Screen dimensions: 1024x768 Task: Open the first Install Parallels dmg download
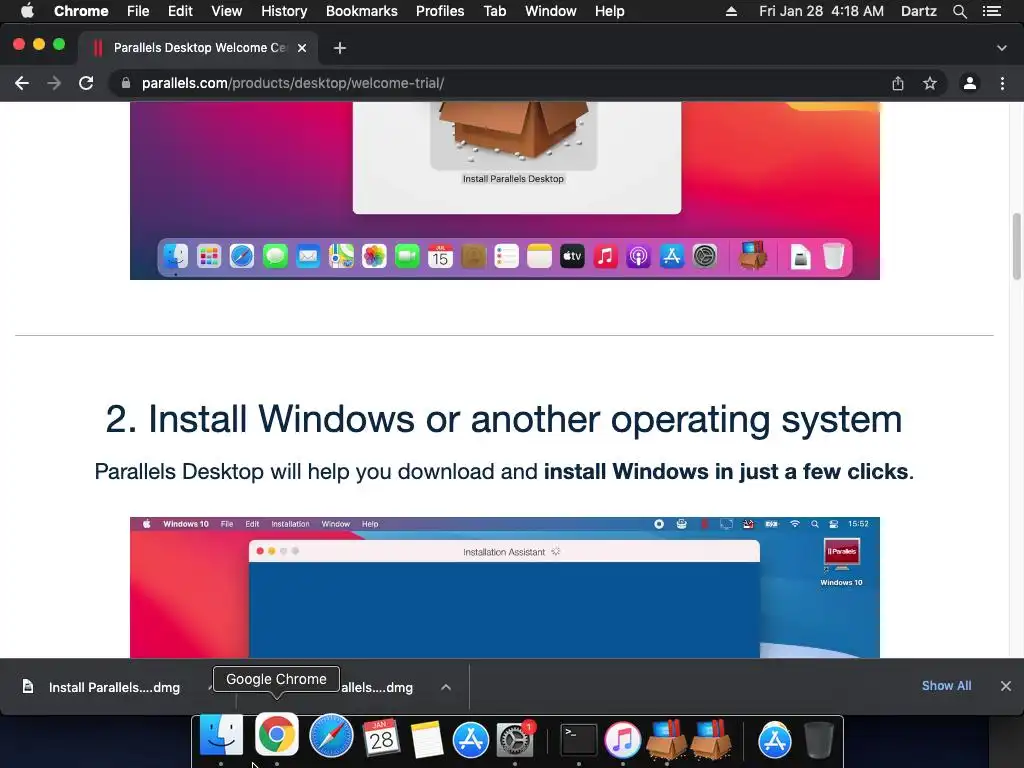coord(114,687)
